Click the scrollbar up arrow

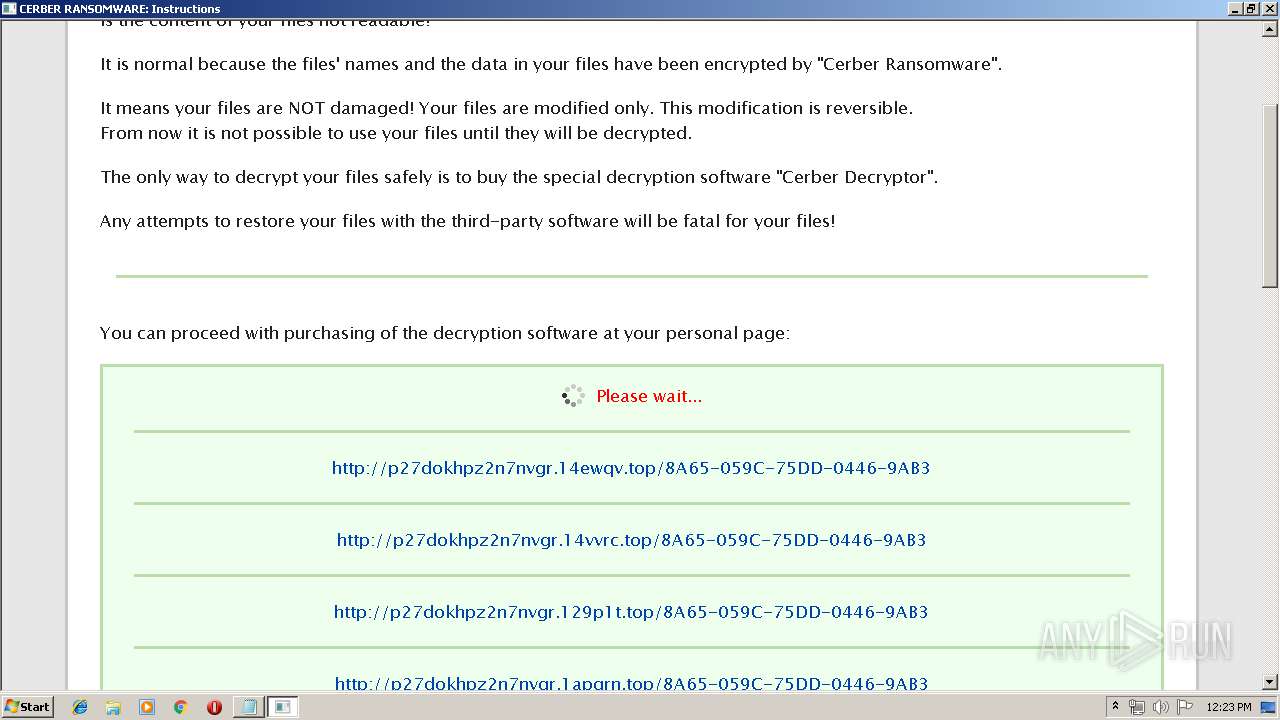[1271, 27]
